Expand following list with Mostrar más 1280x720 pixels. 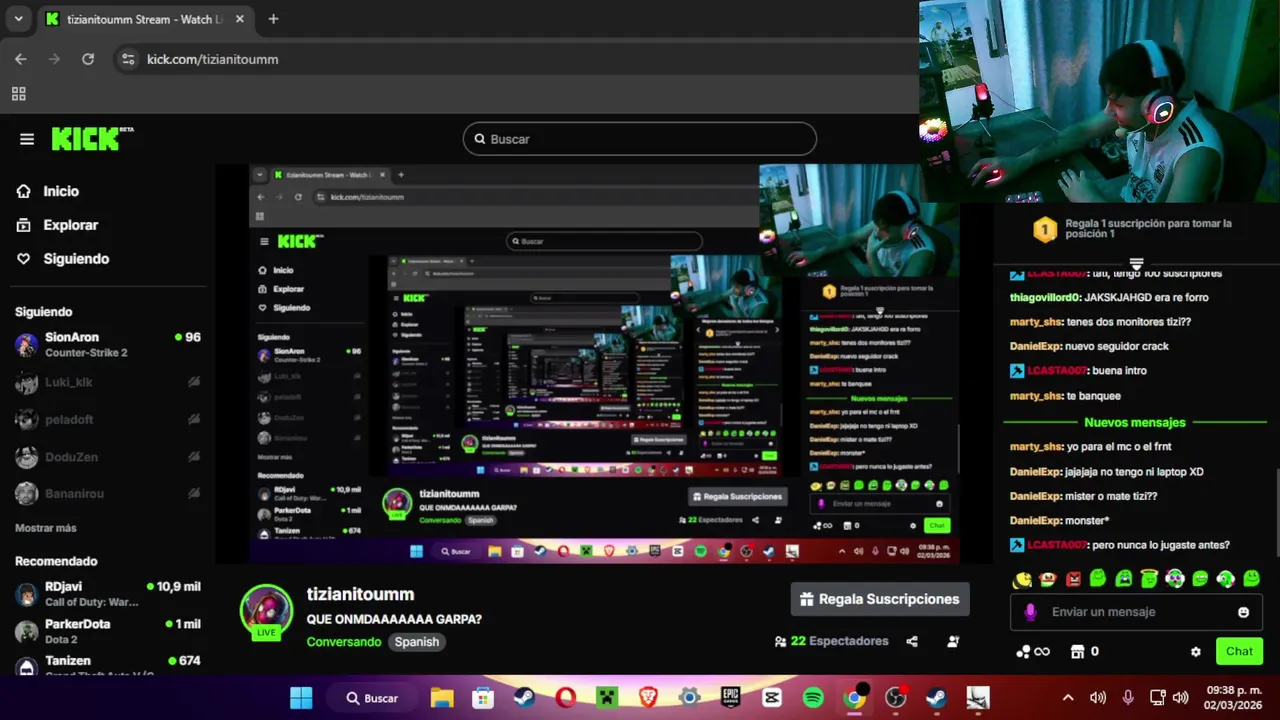pyautogui.click(x=45, y=528)
